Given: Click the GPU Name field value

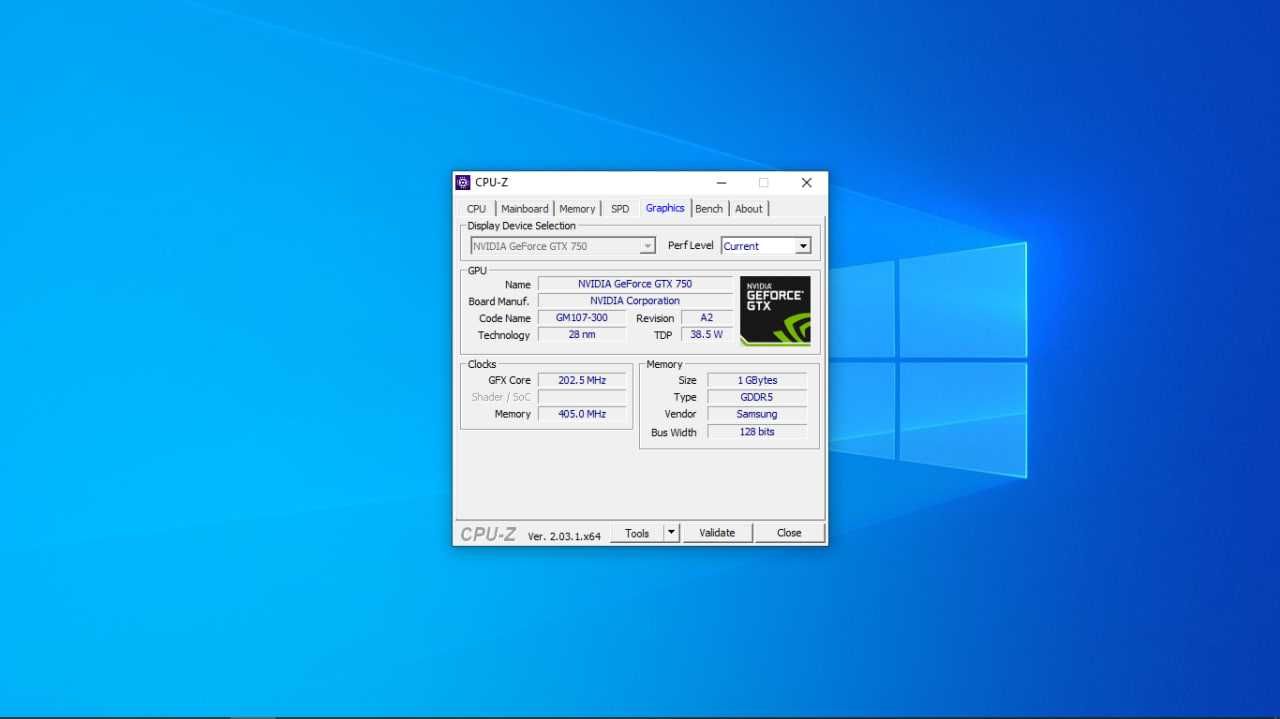Looking at the screenshot, I should pos(635,284).
